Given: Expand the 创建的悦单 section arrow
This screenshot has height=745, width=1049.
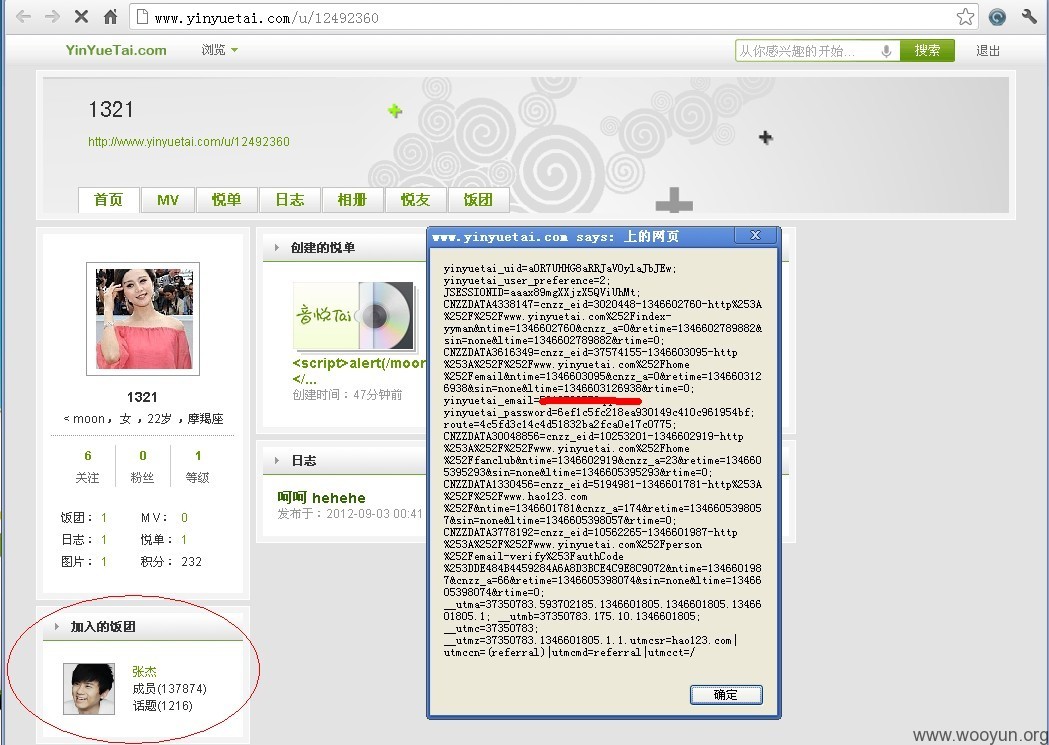Looking at the screenshot, I should (277, 247).
